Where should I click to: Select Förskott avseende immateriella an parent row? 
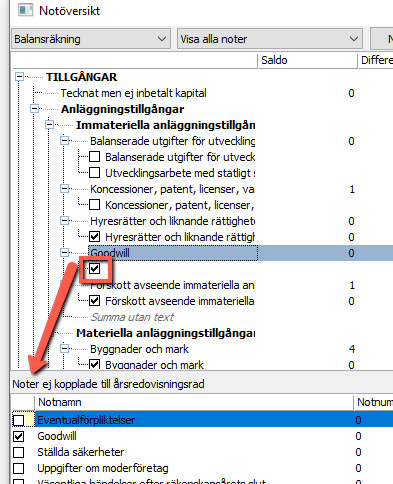172,285
